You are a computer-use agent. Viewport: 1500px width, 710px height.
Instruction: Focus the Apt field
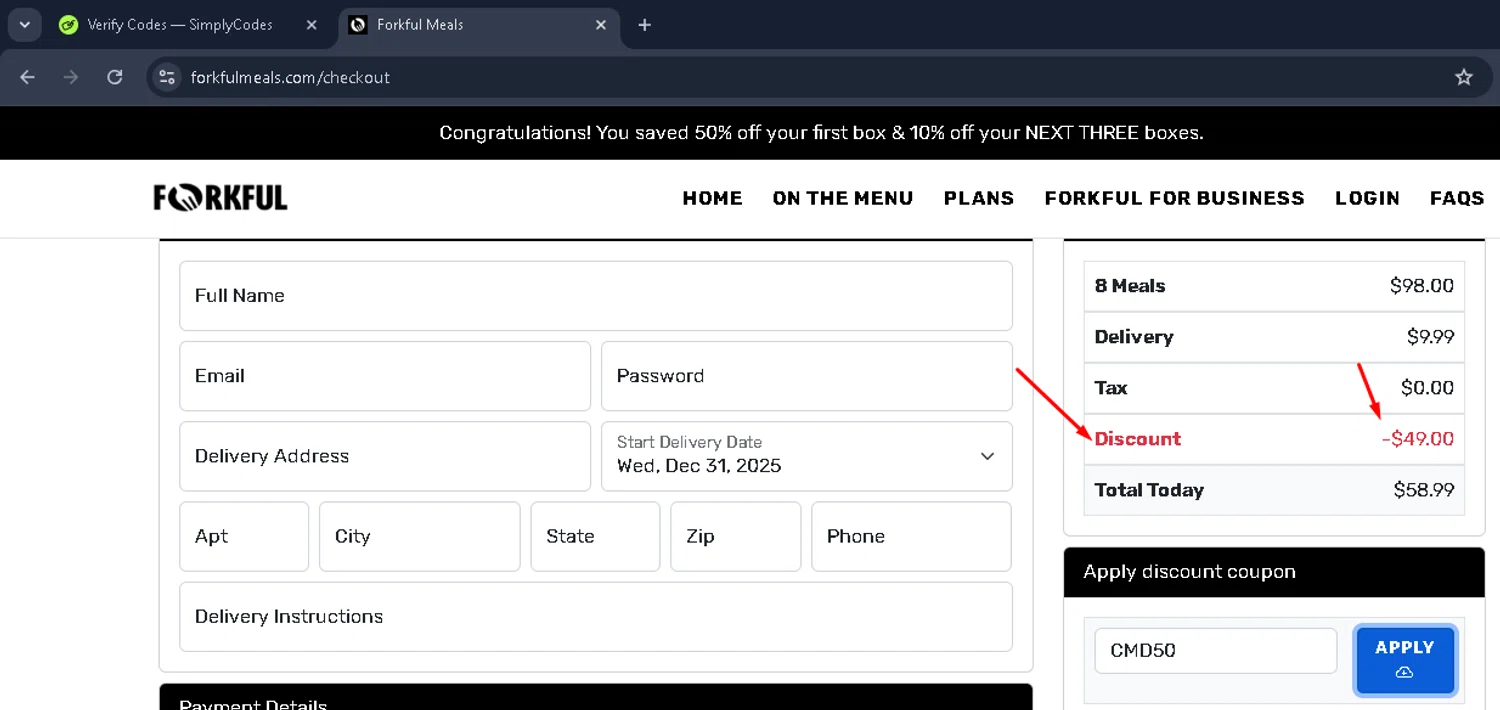tap(244, 536)
